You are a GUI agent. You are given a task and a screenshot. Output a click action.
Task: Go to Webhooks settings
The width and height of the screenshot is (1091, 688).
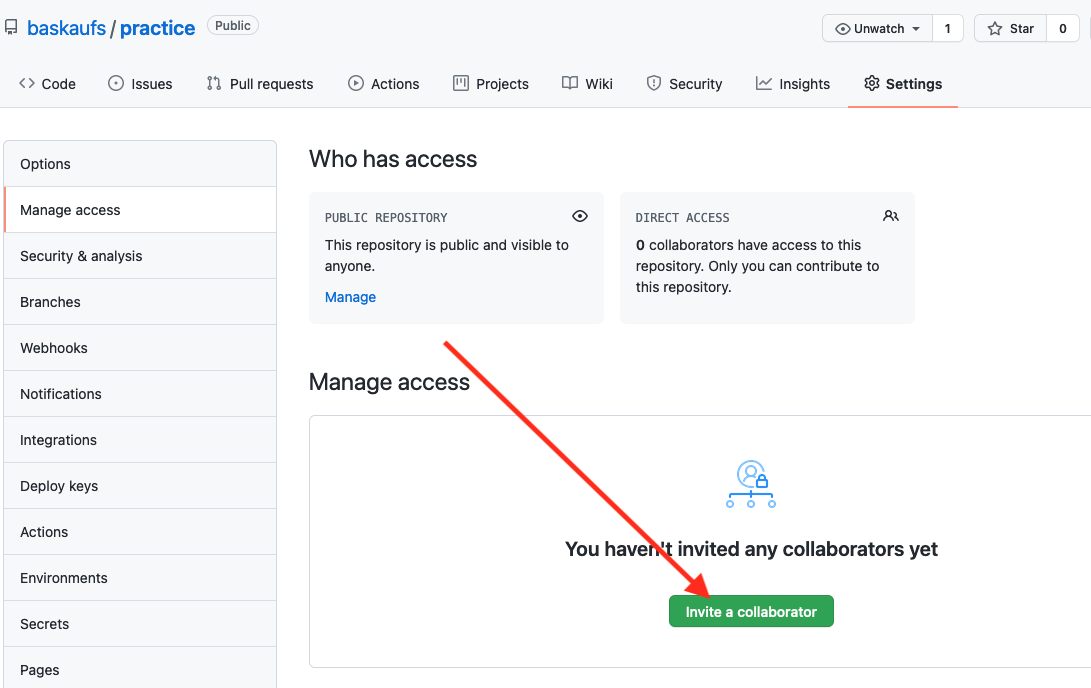click(140, 348)
